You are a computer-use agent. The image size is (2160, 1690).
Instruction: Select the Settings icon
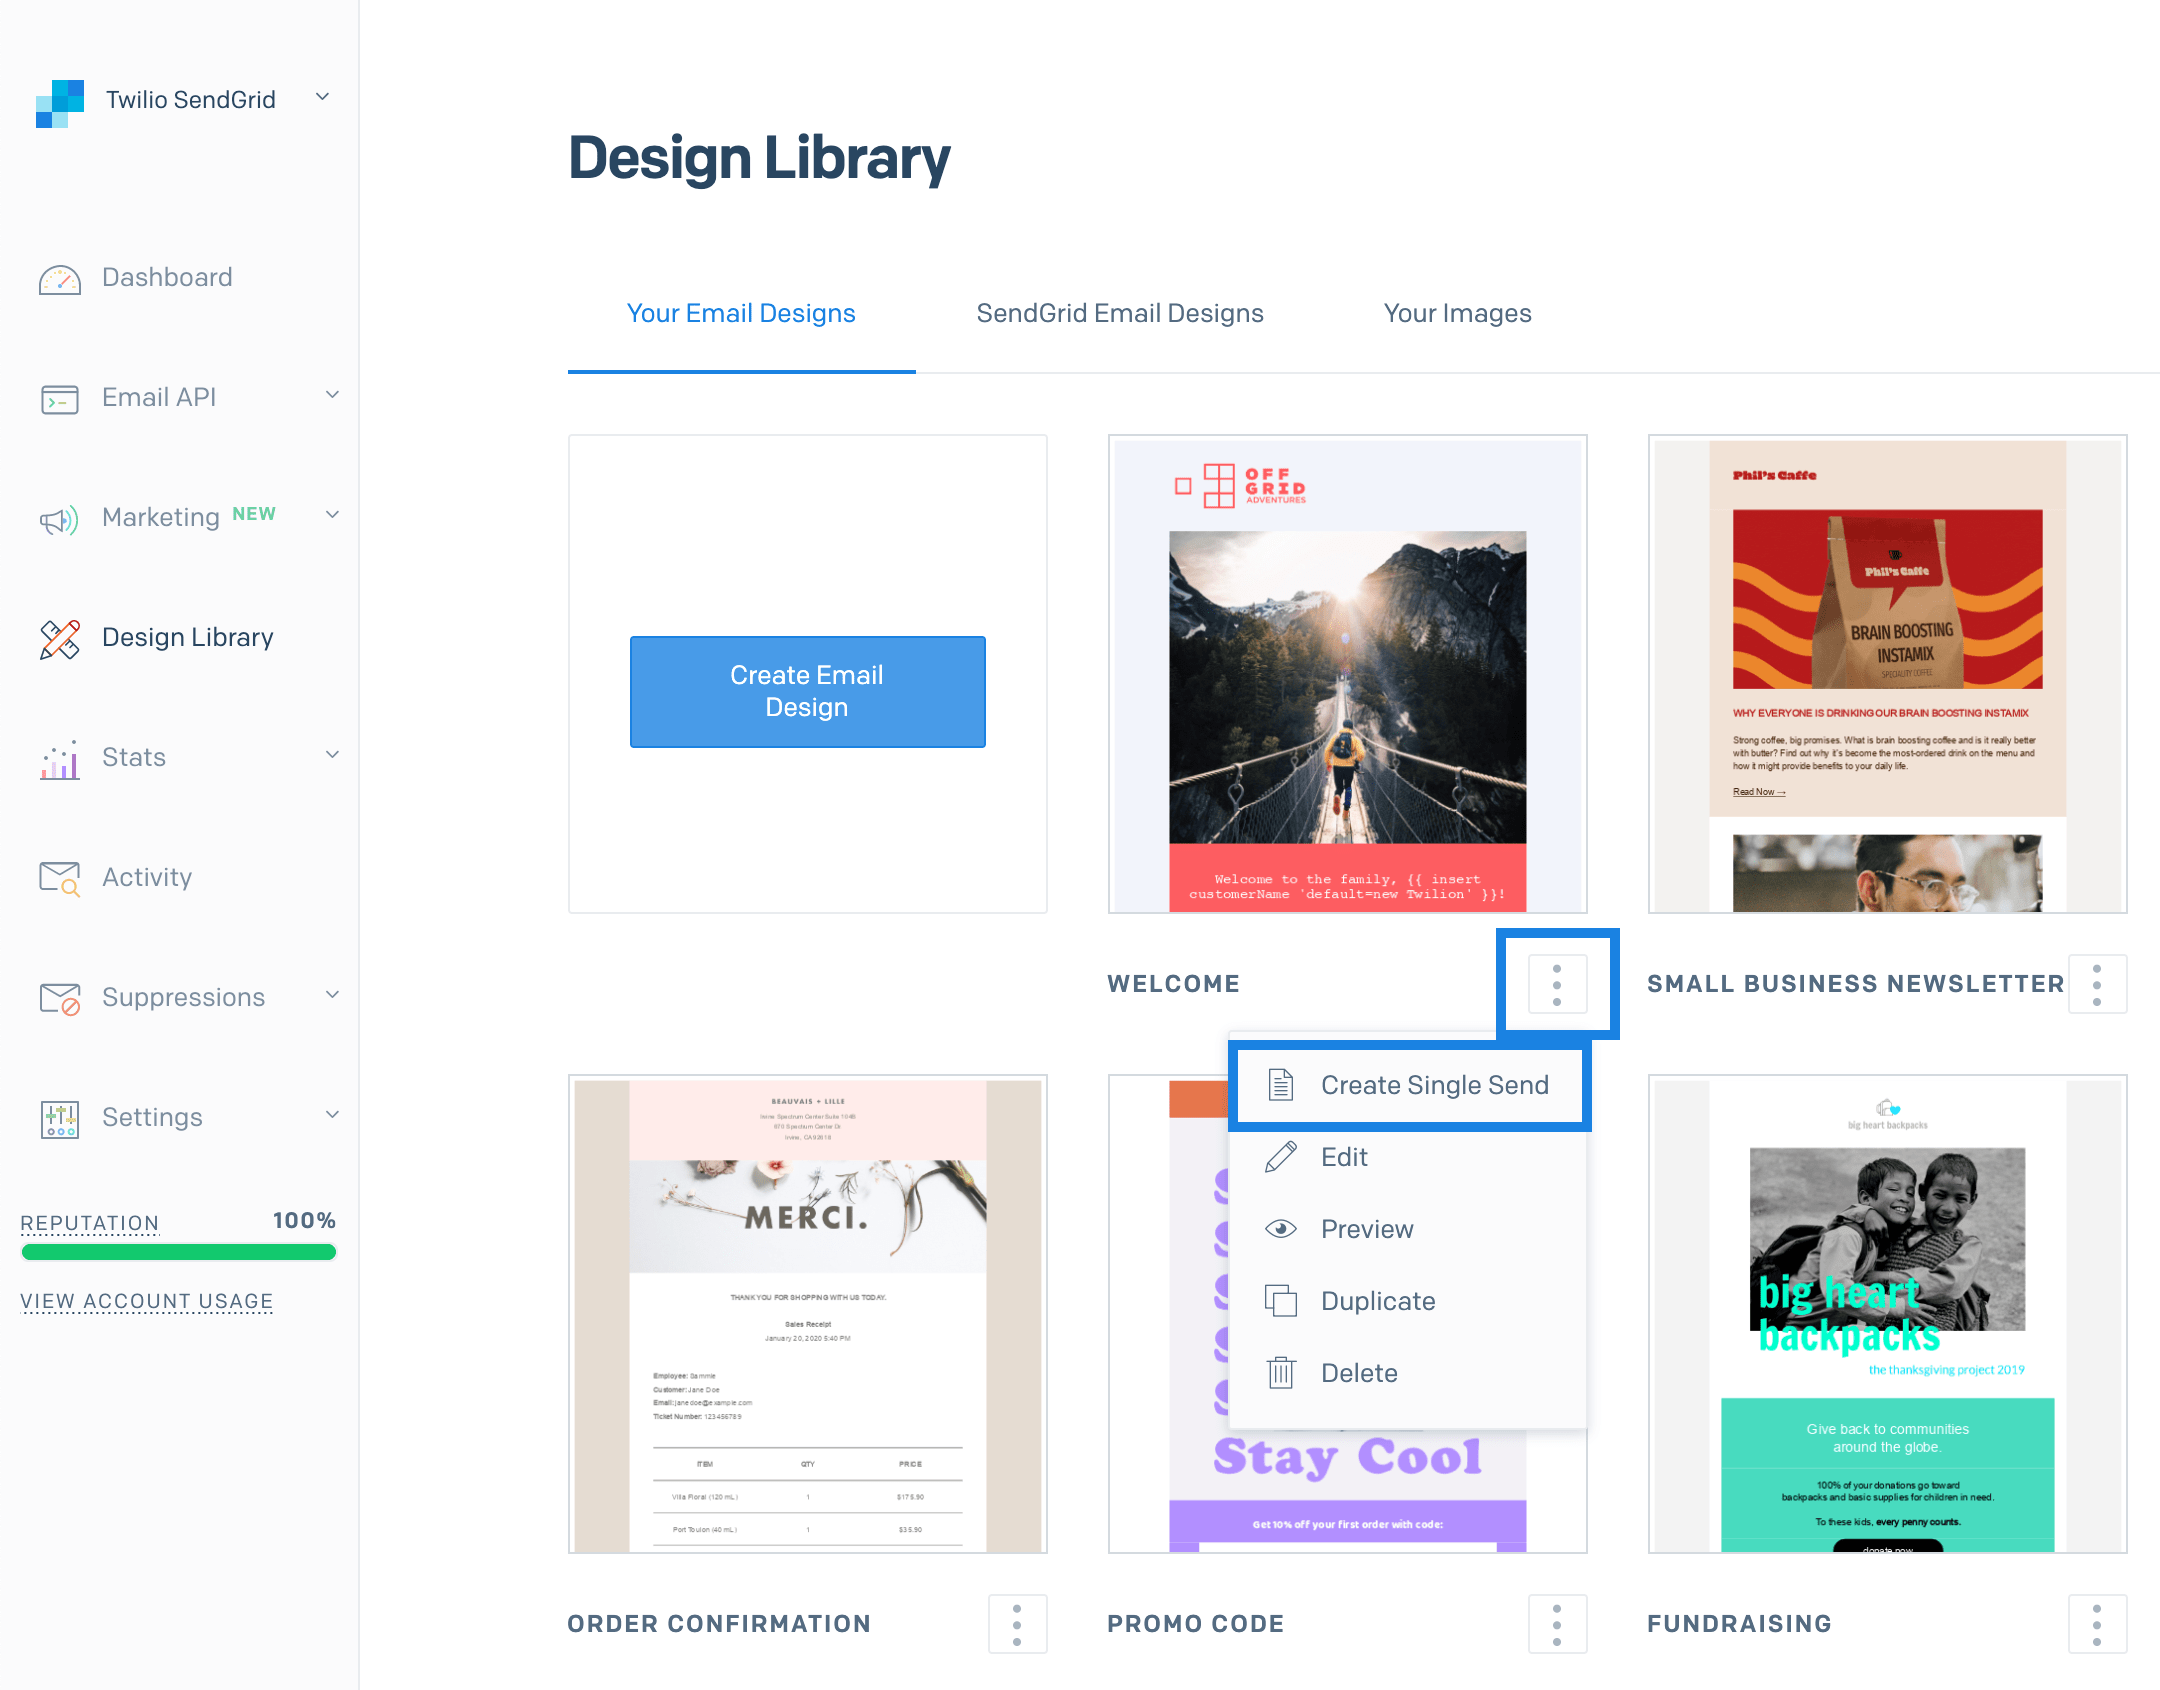[59, 1118]
